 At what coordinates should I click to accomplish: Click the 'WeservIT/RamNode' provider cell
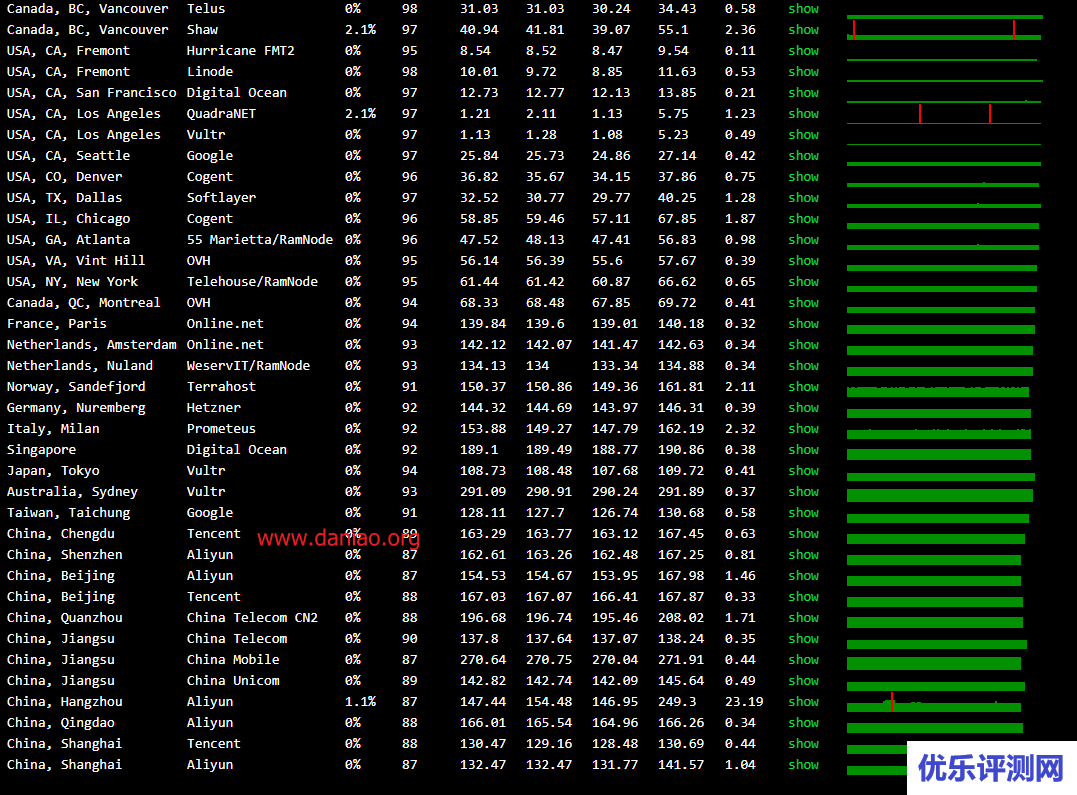click(x=248, y=366)
